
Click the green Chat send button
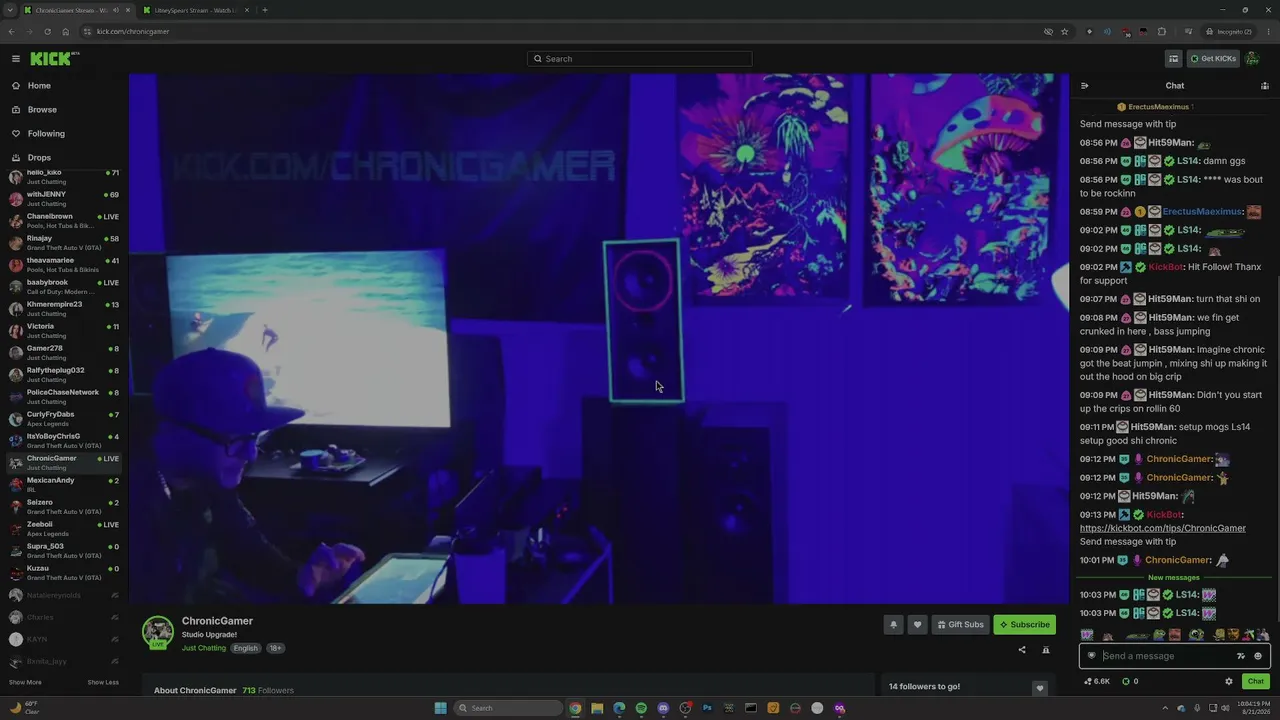tap(1256, 682)
